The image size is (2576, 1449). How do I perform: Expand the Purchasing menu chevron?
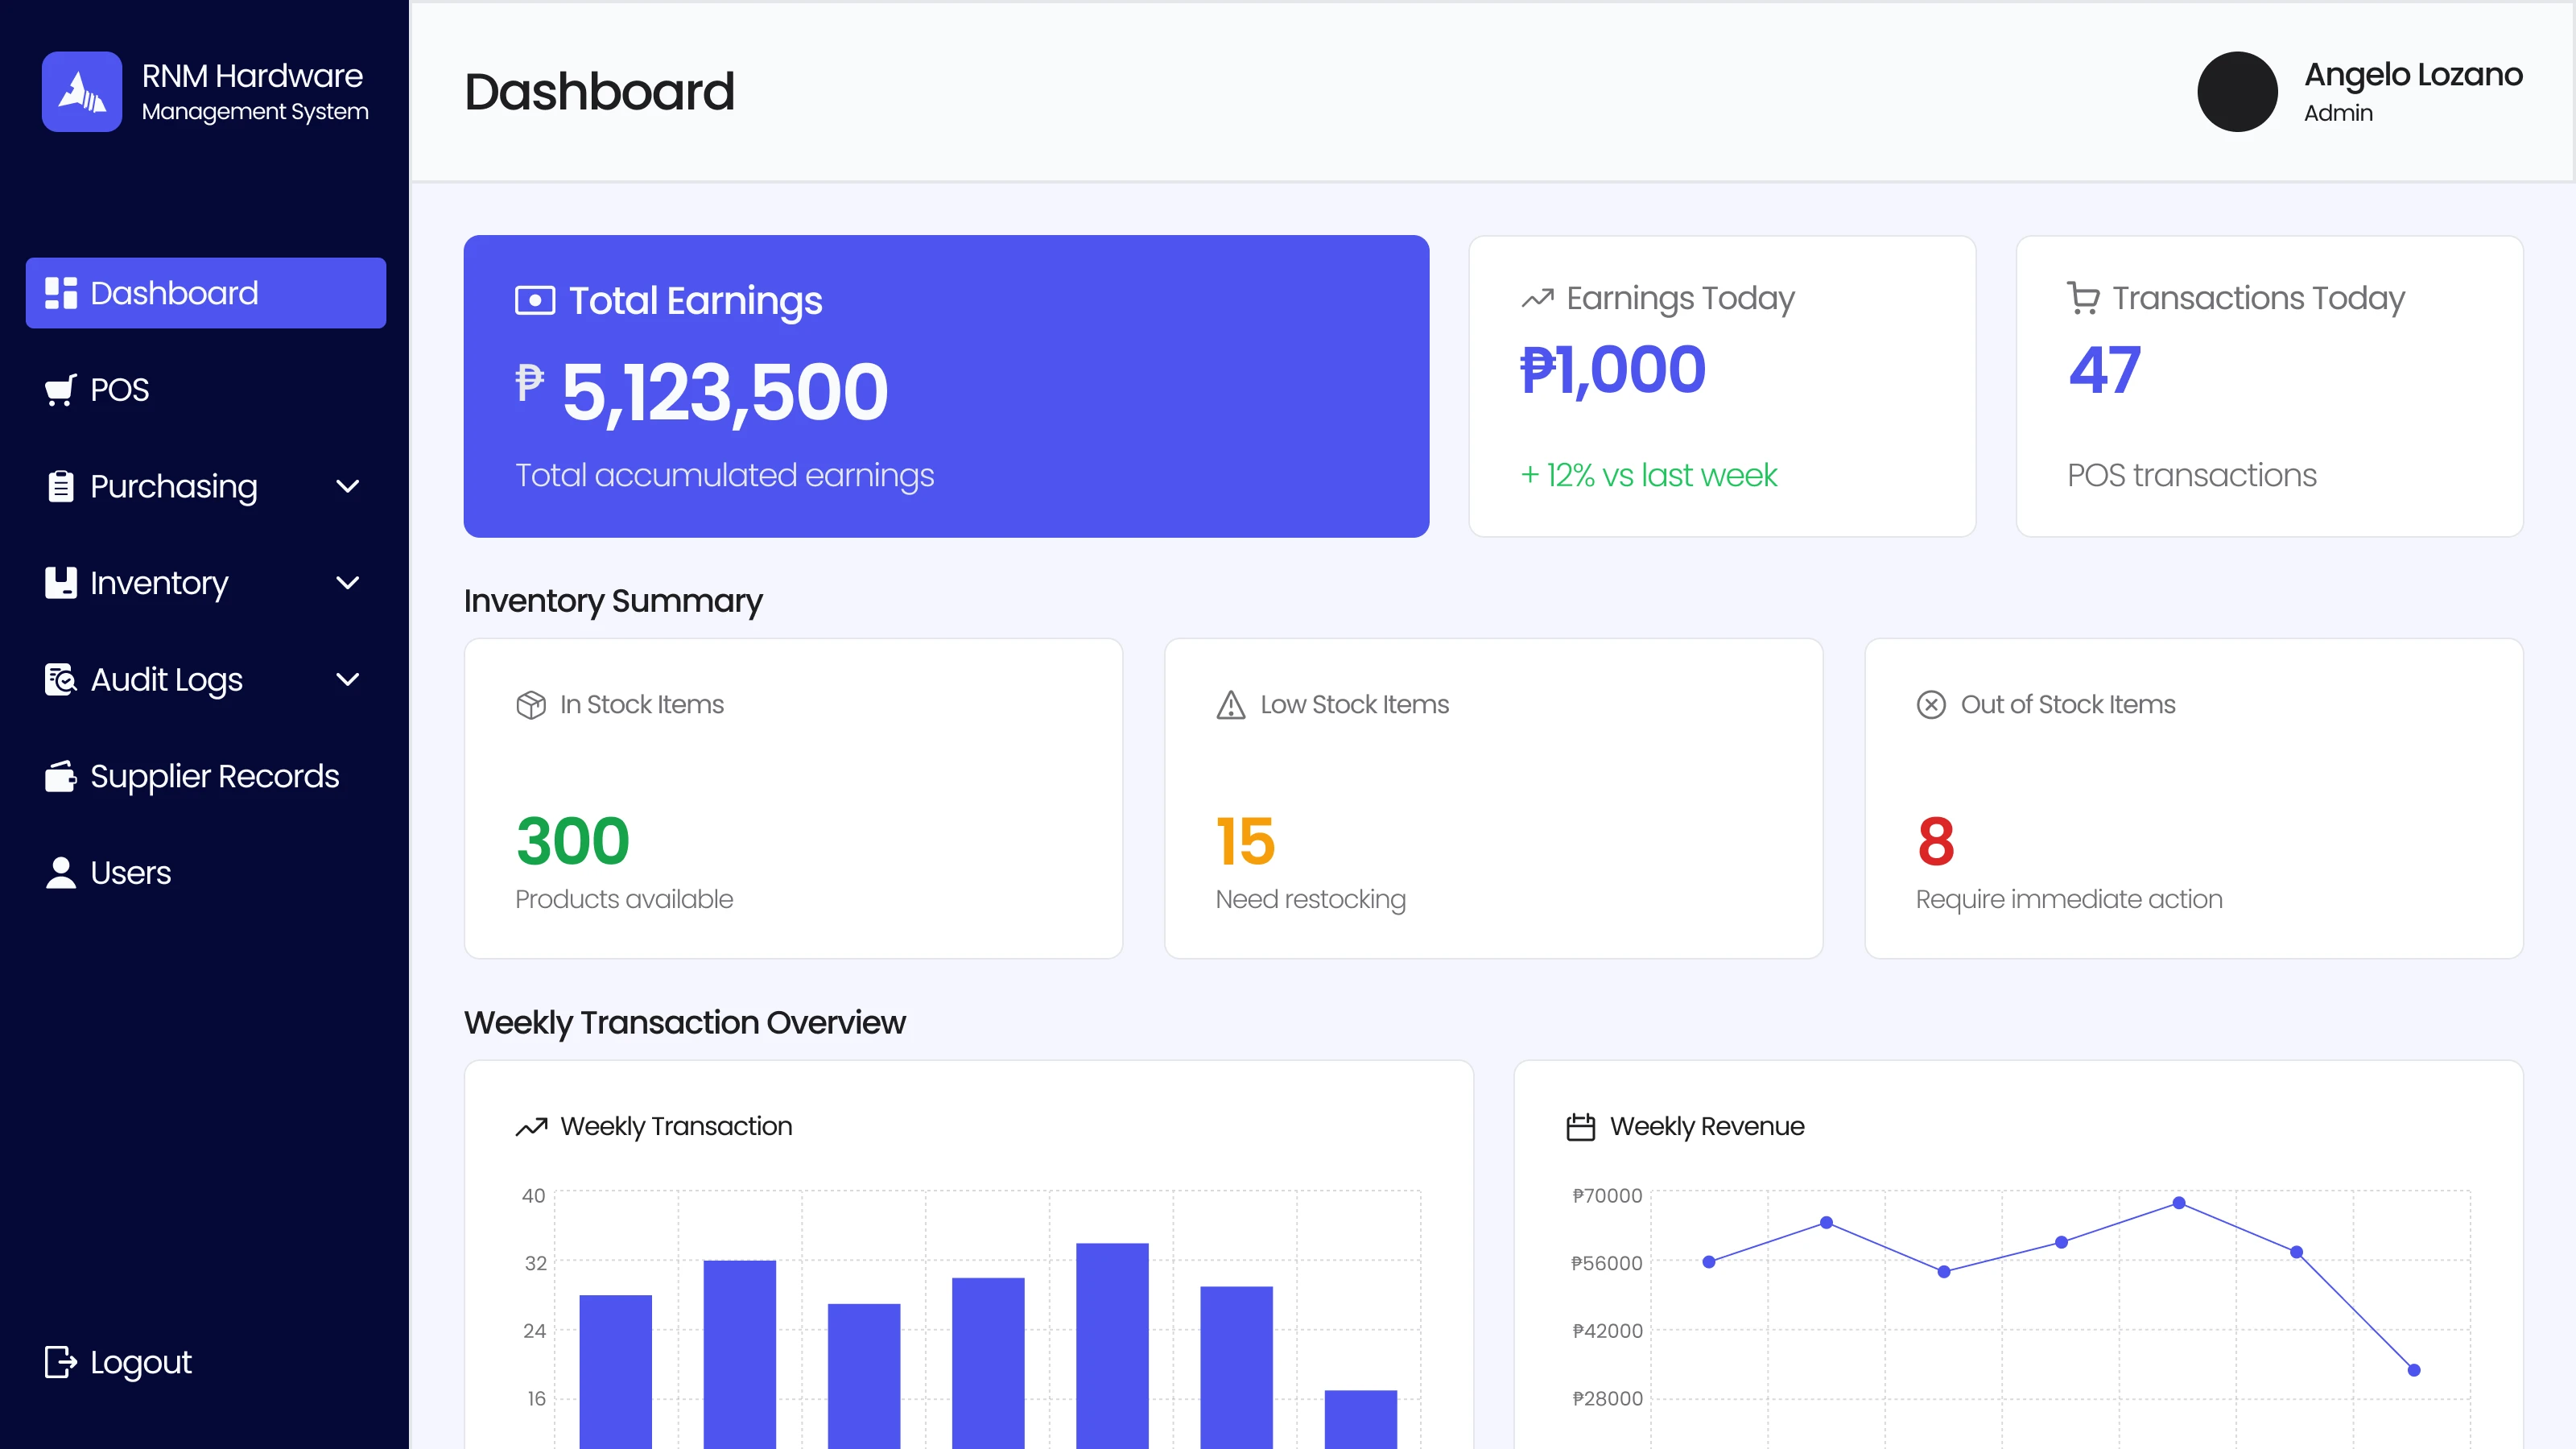pyautogui.click(x=348, y=486)
